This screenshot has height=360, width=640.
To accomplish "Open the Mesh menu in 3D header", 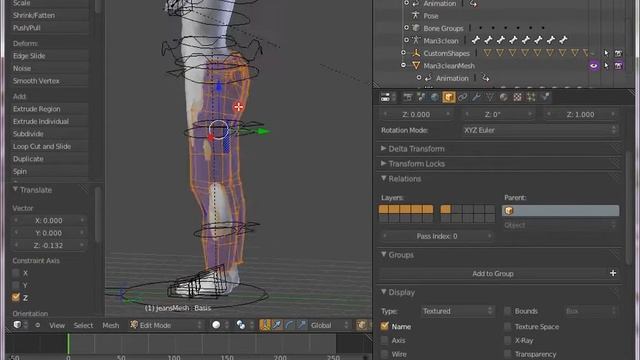I will 111,325.
